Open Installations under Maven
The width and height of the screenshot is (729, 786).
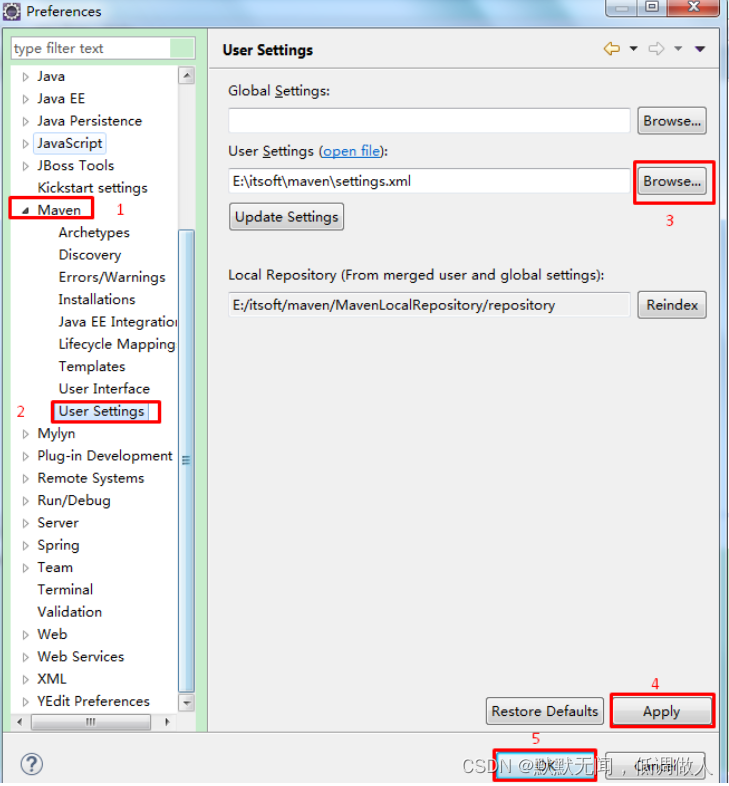(x=97, y=300)
